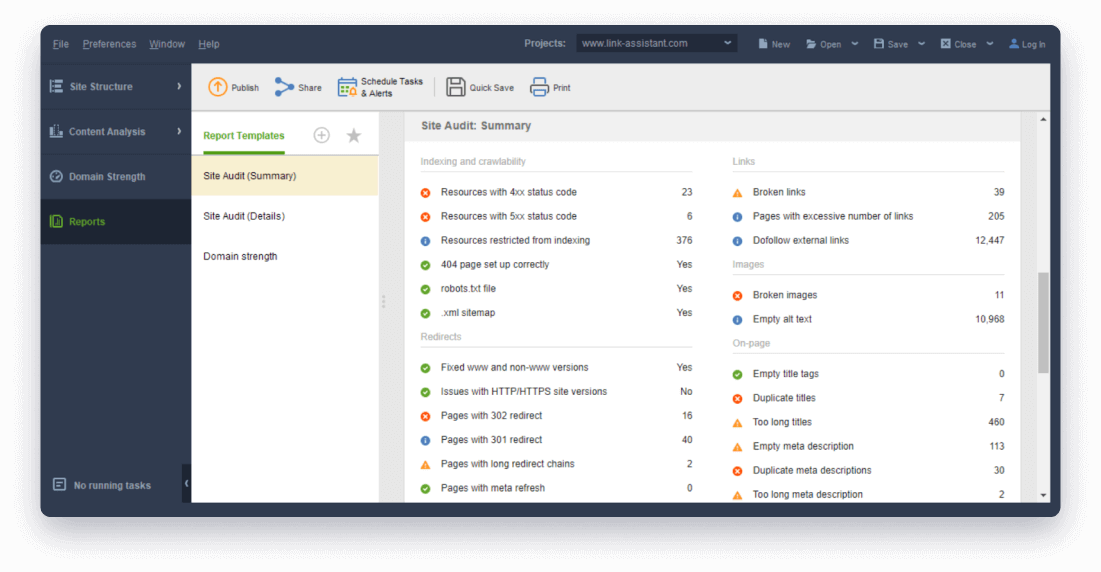Add a new report template plus icon

[x=322, y=135]
